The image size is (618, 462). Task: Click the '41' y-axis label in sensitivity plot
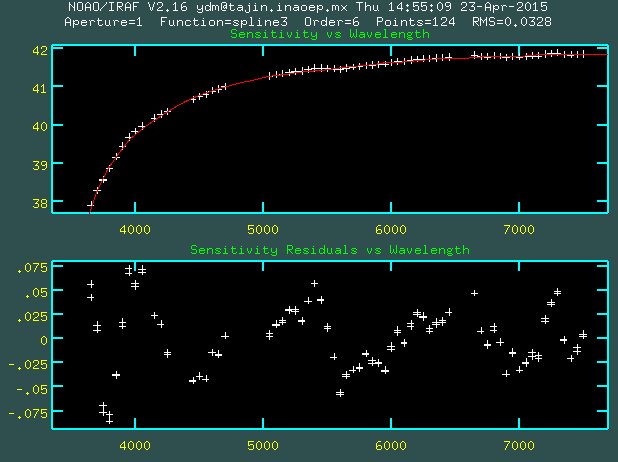[x=40, y=88]
